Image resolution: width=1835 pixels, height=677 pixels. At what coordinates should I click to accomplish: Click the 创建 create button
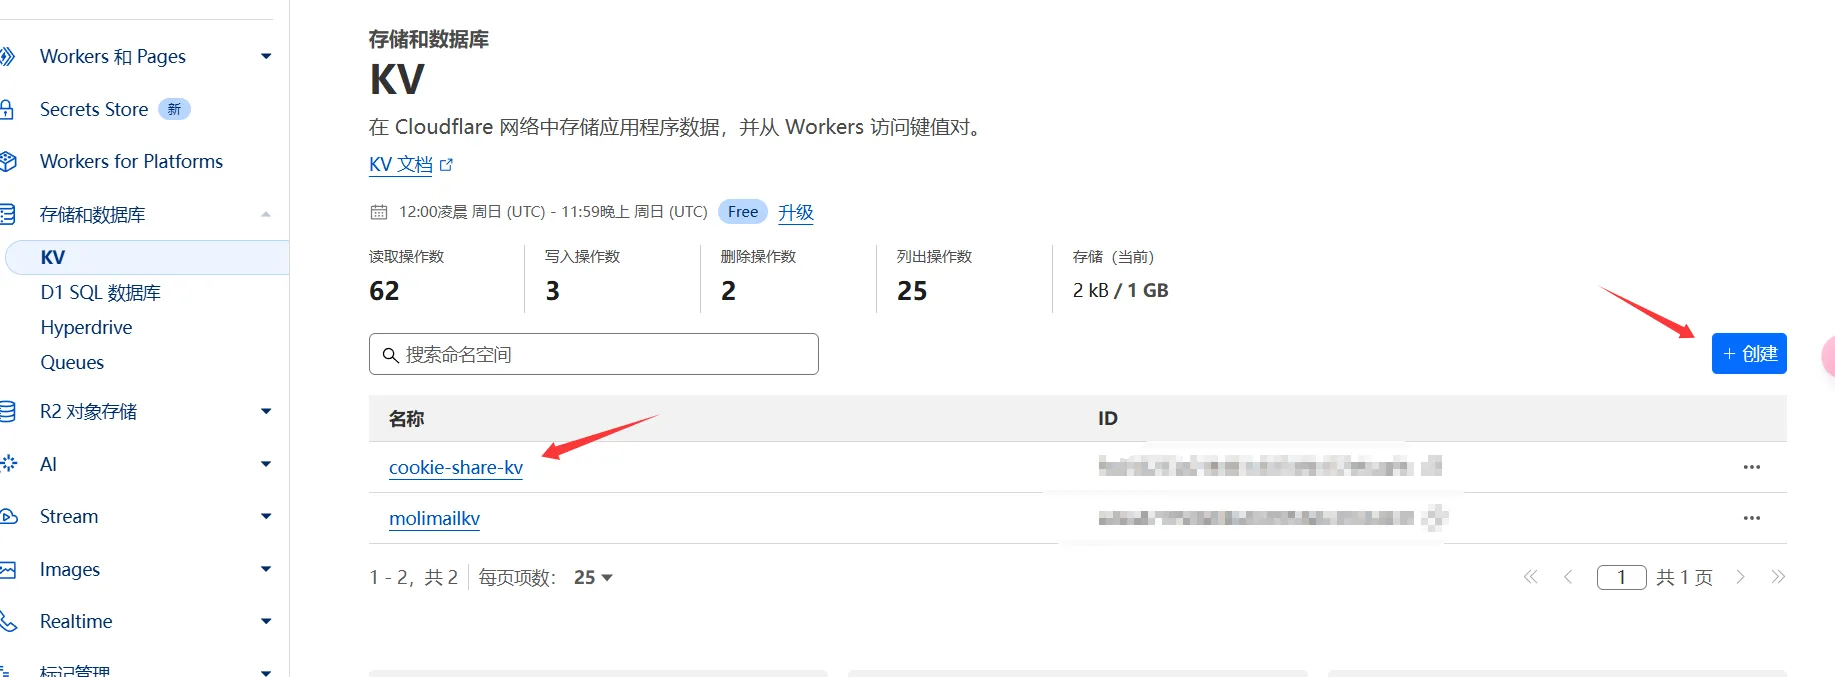pyautogui.click(x=1749, y=354)
